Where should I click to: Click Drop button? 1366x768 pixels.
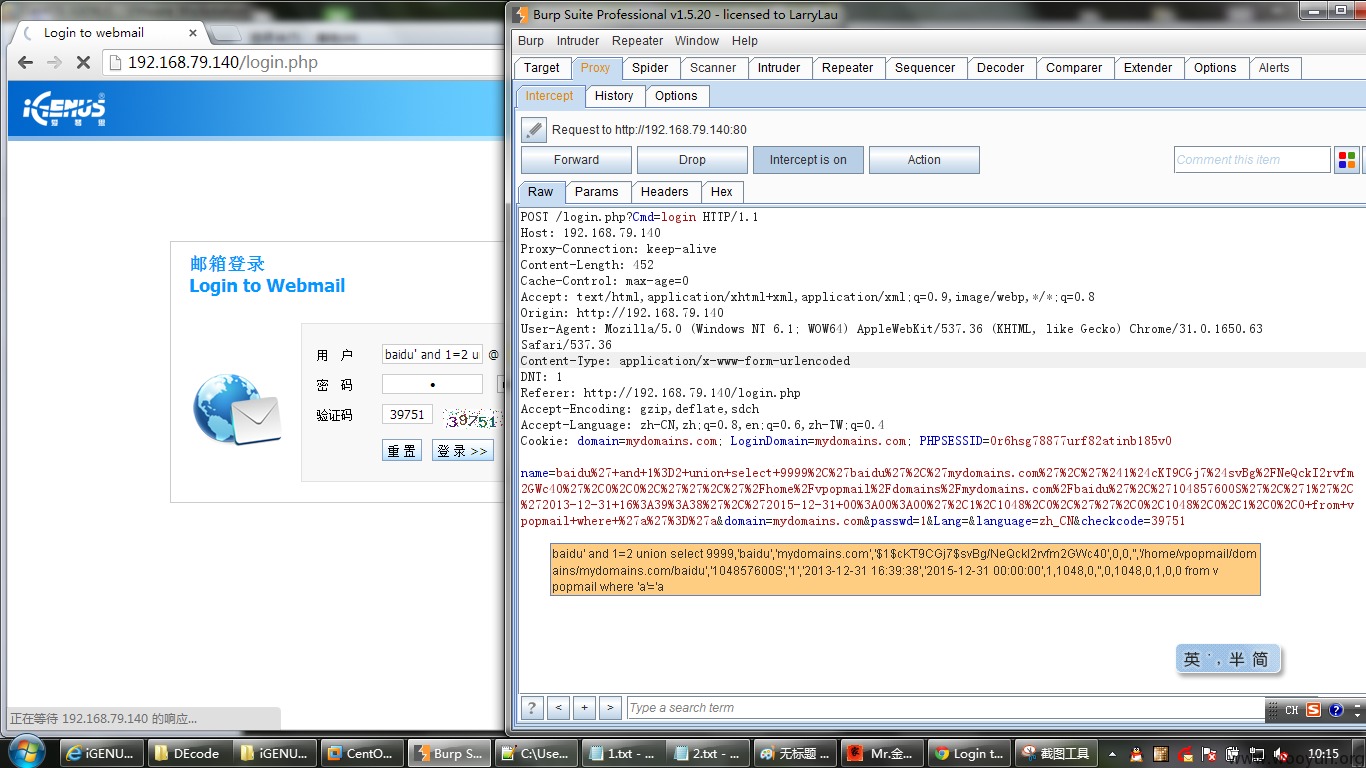[692, 160]
